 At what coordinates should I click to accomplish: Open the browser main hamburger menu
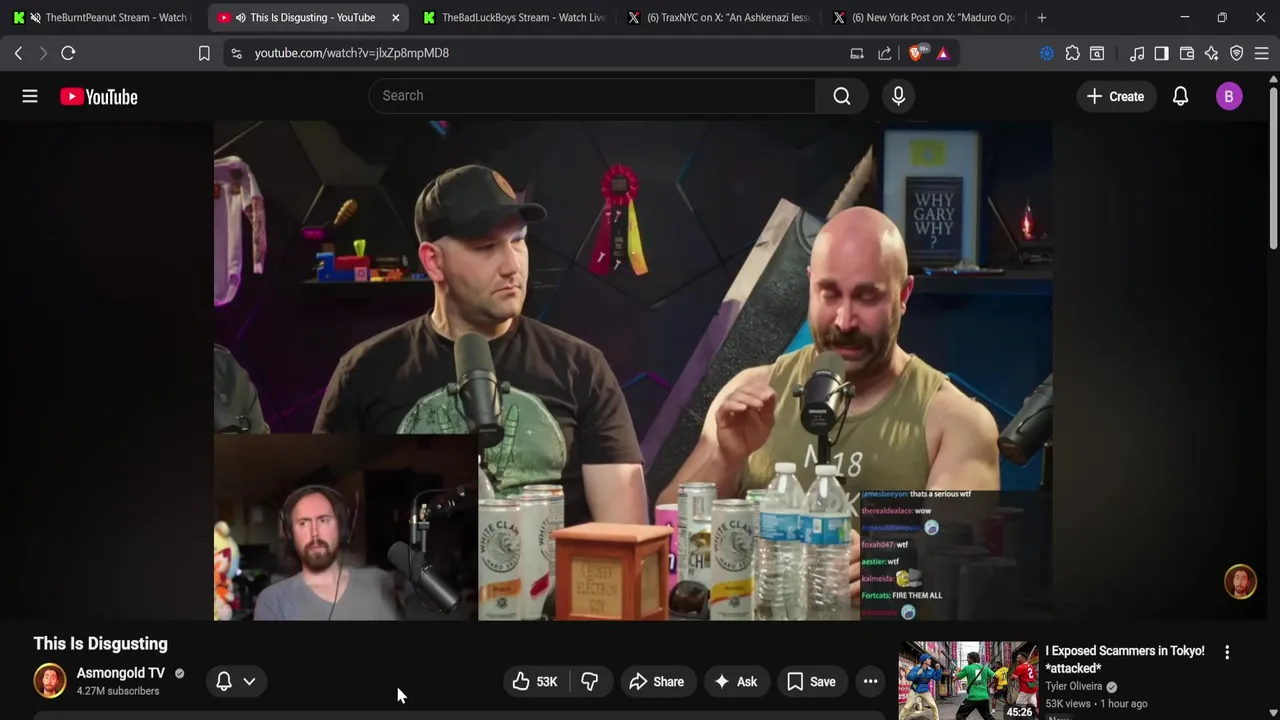click(1262, 53)
